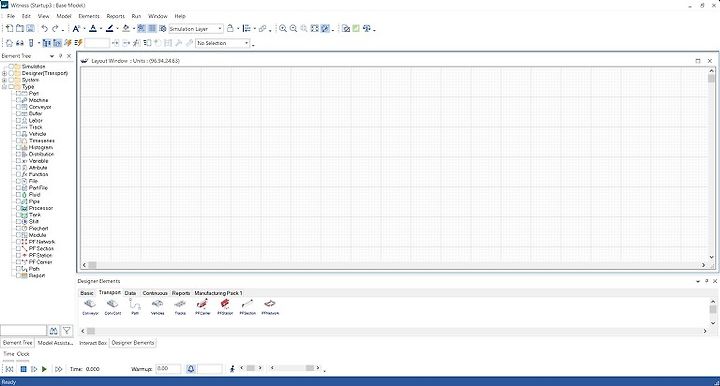Click the PFCarrier red element icon
Viewport: 720px width, 386px height.
pyautogui.click(x=202, y=304)
